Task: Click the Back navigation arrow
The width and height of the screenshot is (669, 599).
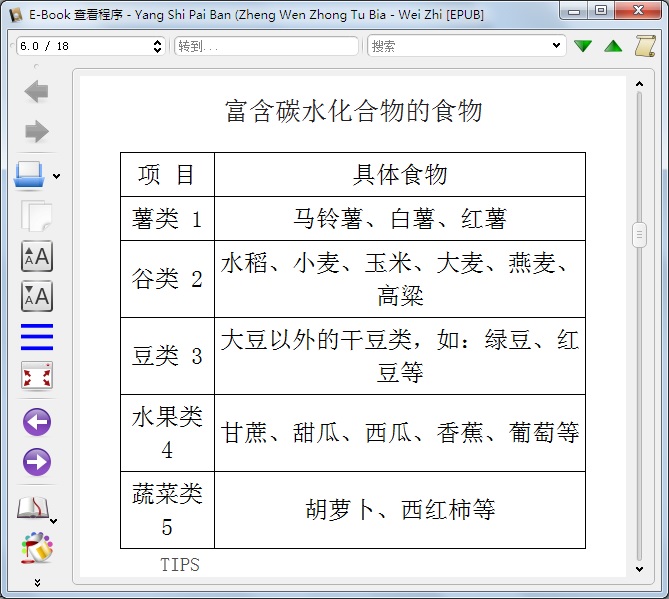Action: 37,92
